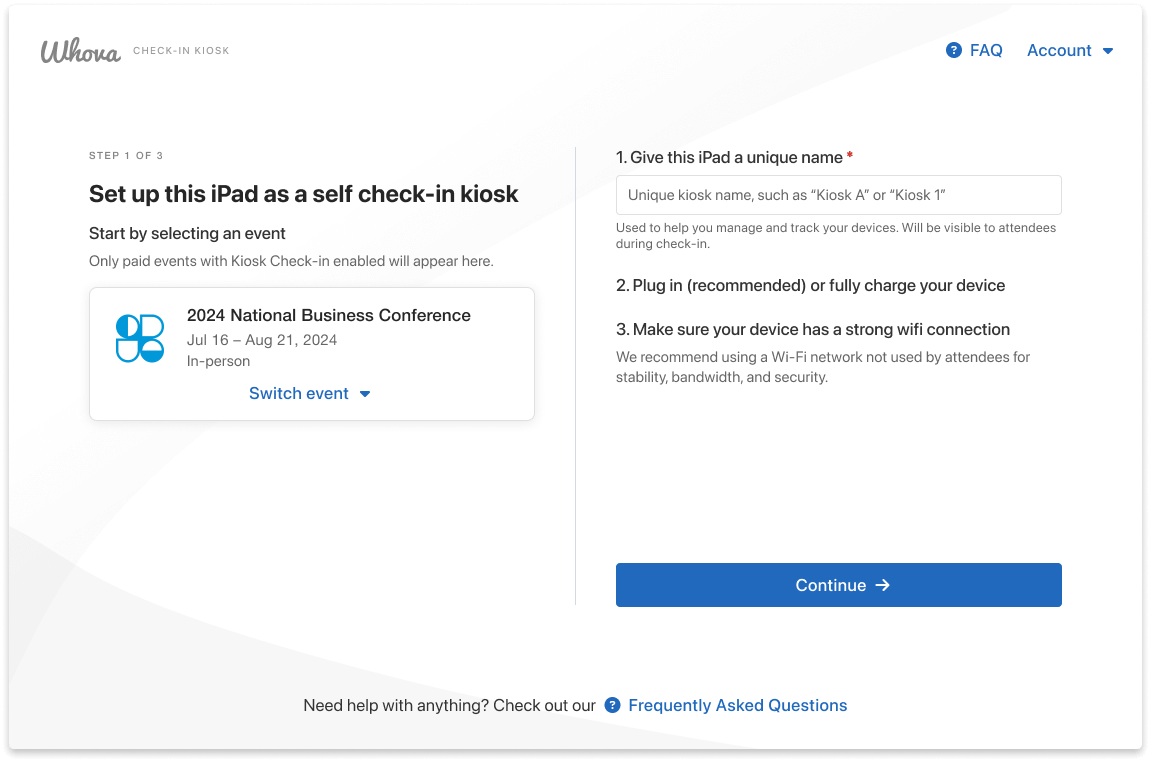Click the Whova logo

pos(79,49)
